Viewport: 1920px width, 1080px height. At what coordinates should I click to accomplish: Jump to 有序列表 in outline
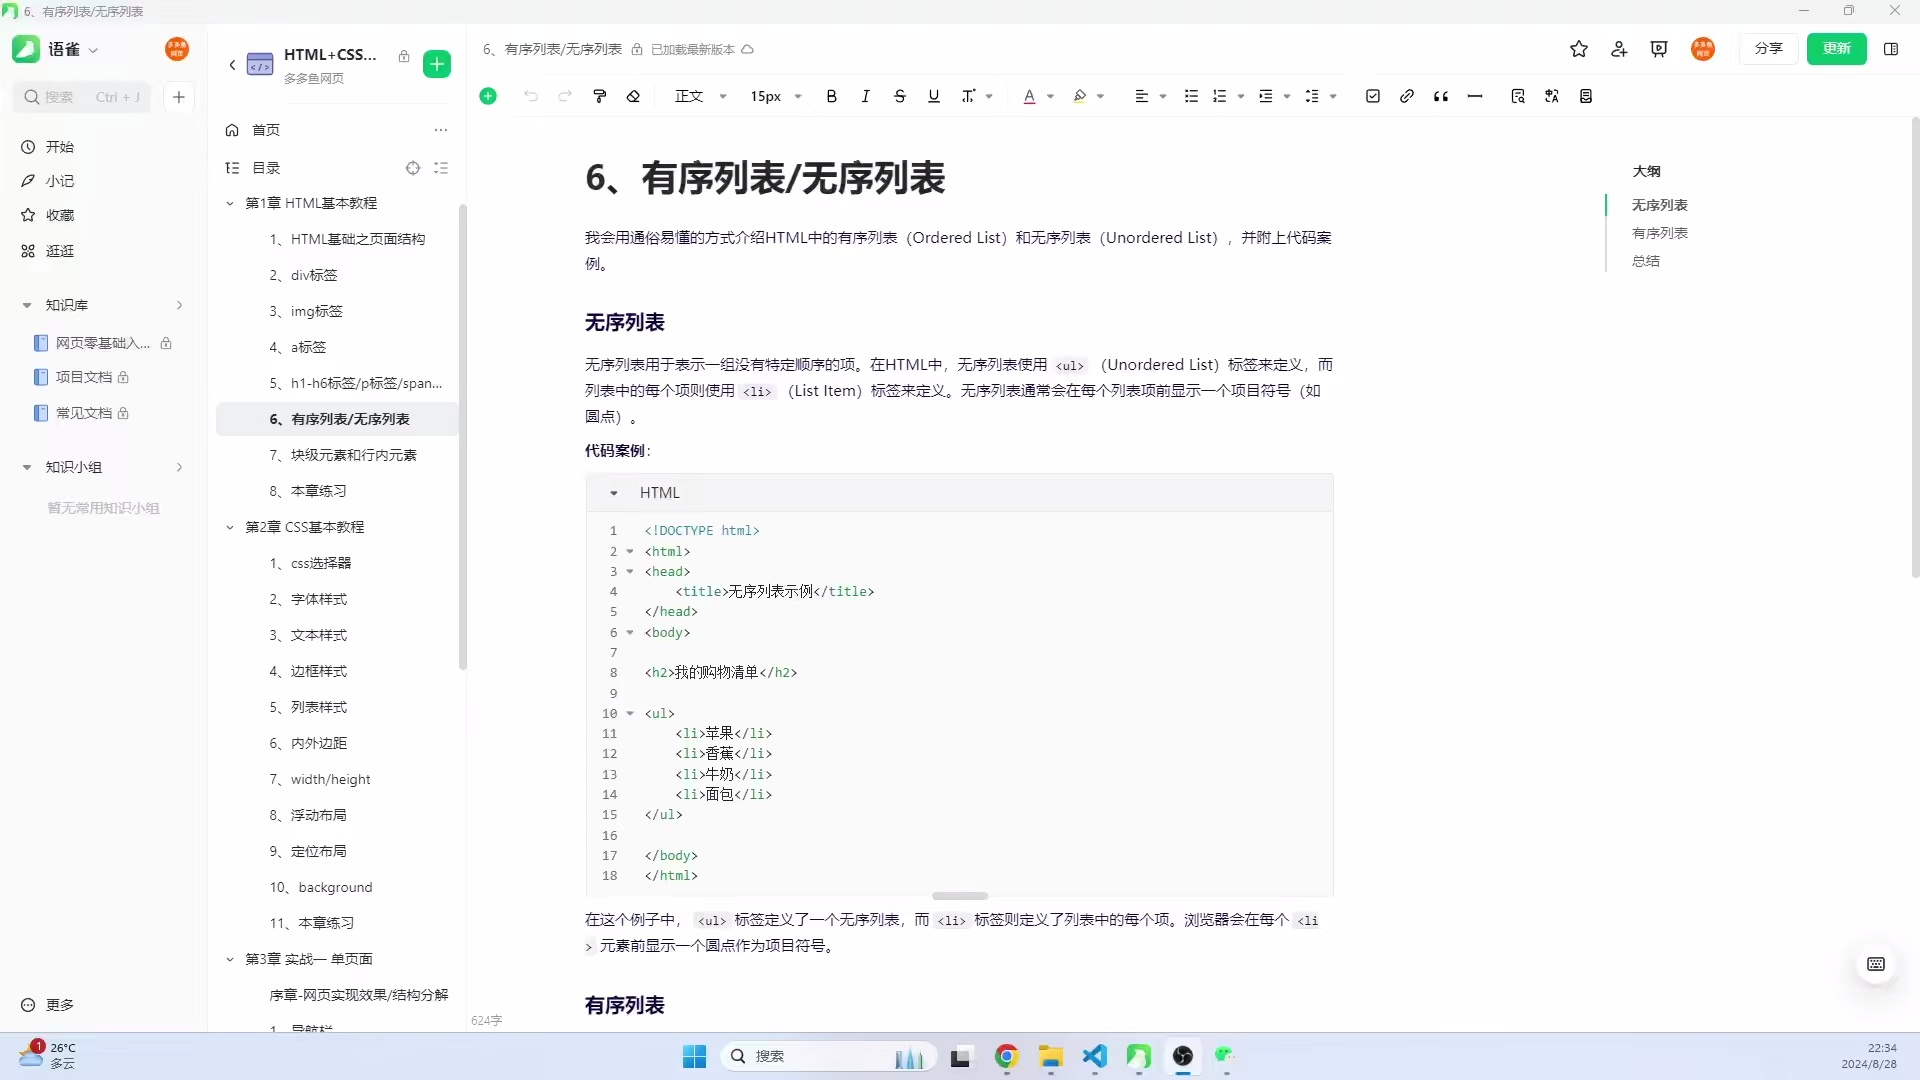click(x=1659, y=233)
